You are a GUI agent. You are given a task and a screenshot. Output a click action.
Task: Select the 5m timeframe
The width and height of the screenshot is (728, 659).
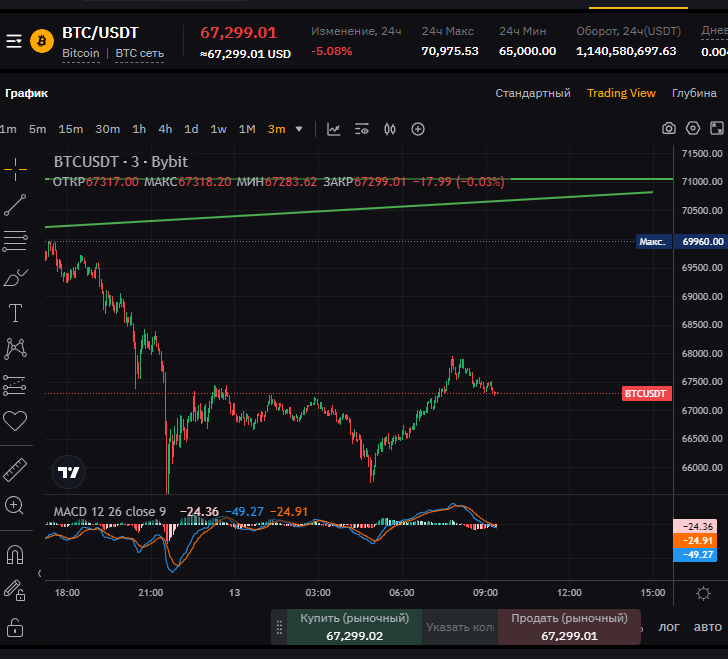(38, 129)
